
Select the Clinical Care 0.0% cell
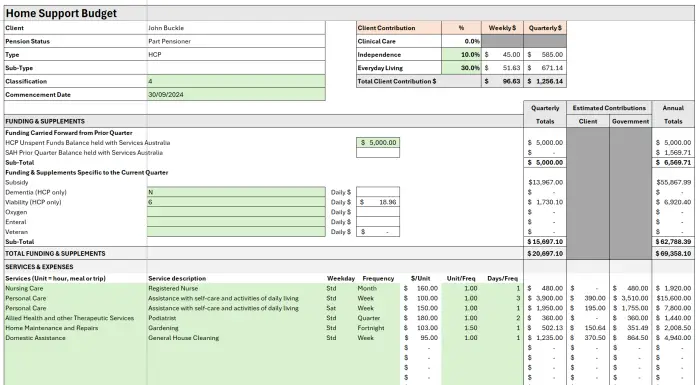point(461,41)
